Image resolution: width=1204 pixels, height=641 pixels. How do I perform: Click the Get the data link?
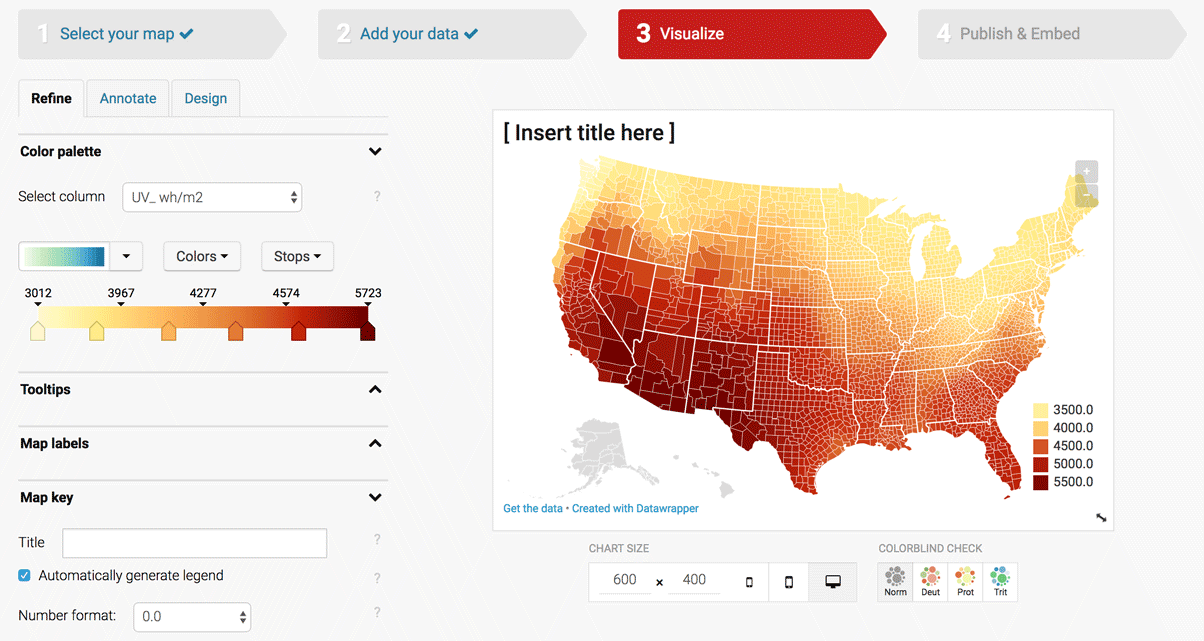pos(533,508)
